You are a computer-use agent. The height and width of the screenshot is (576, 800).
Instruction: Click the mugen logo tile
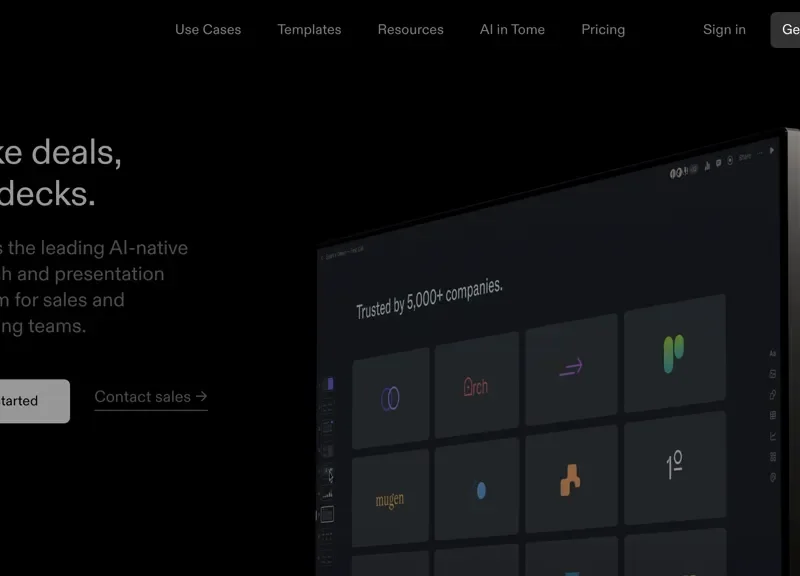tap(391, 499)
